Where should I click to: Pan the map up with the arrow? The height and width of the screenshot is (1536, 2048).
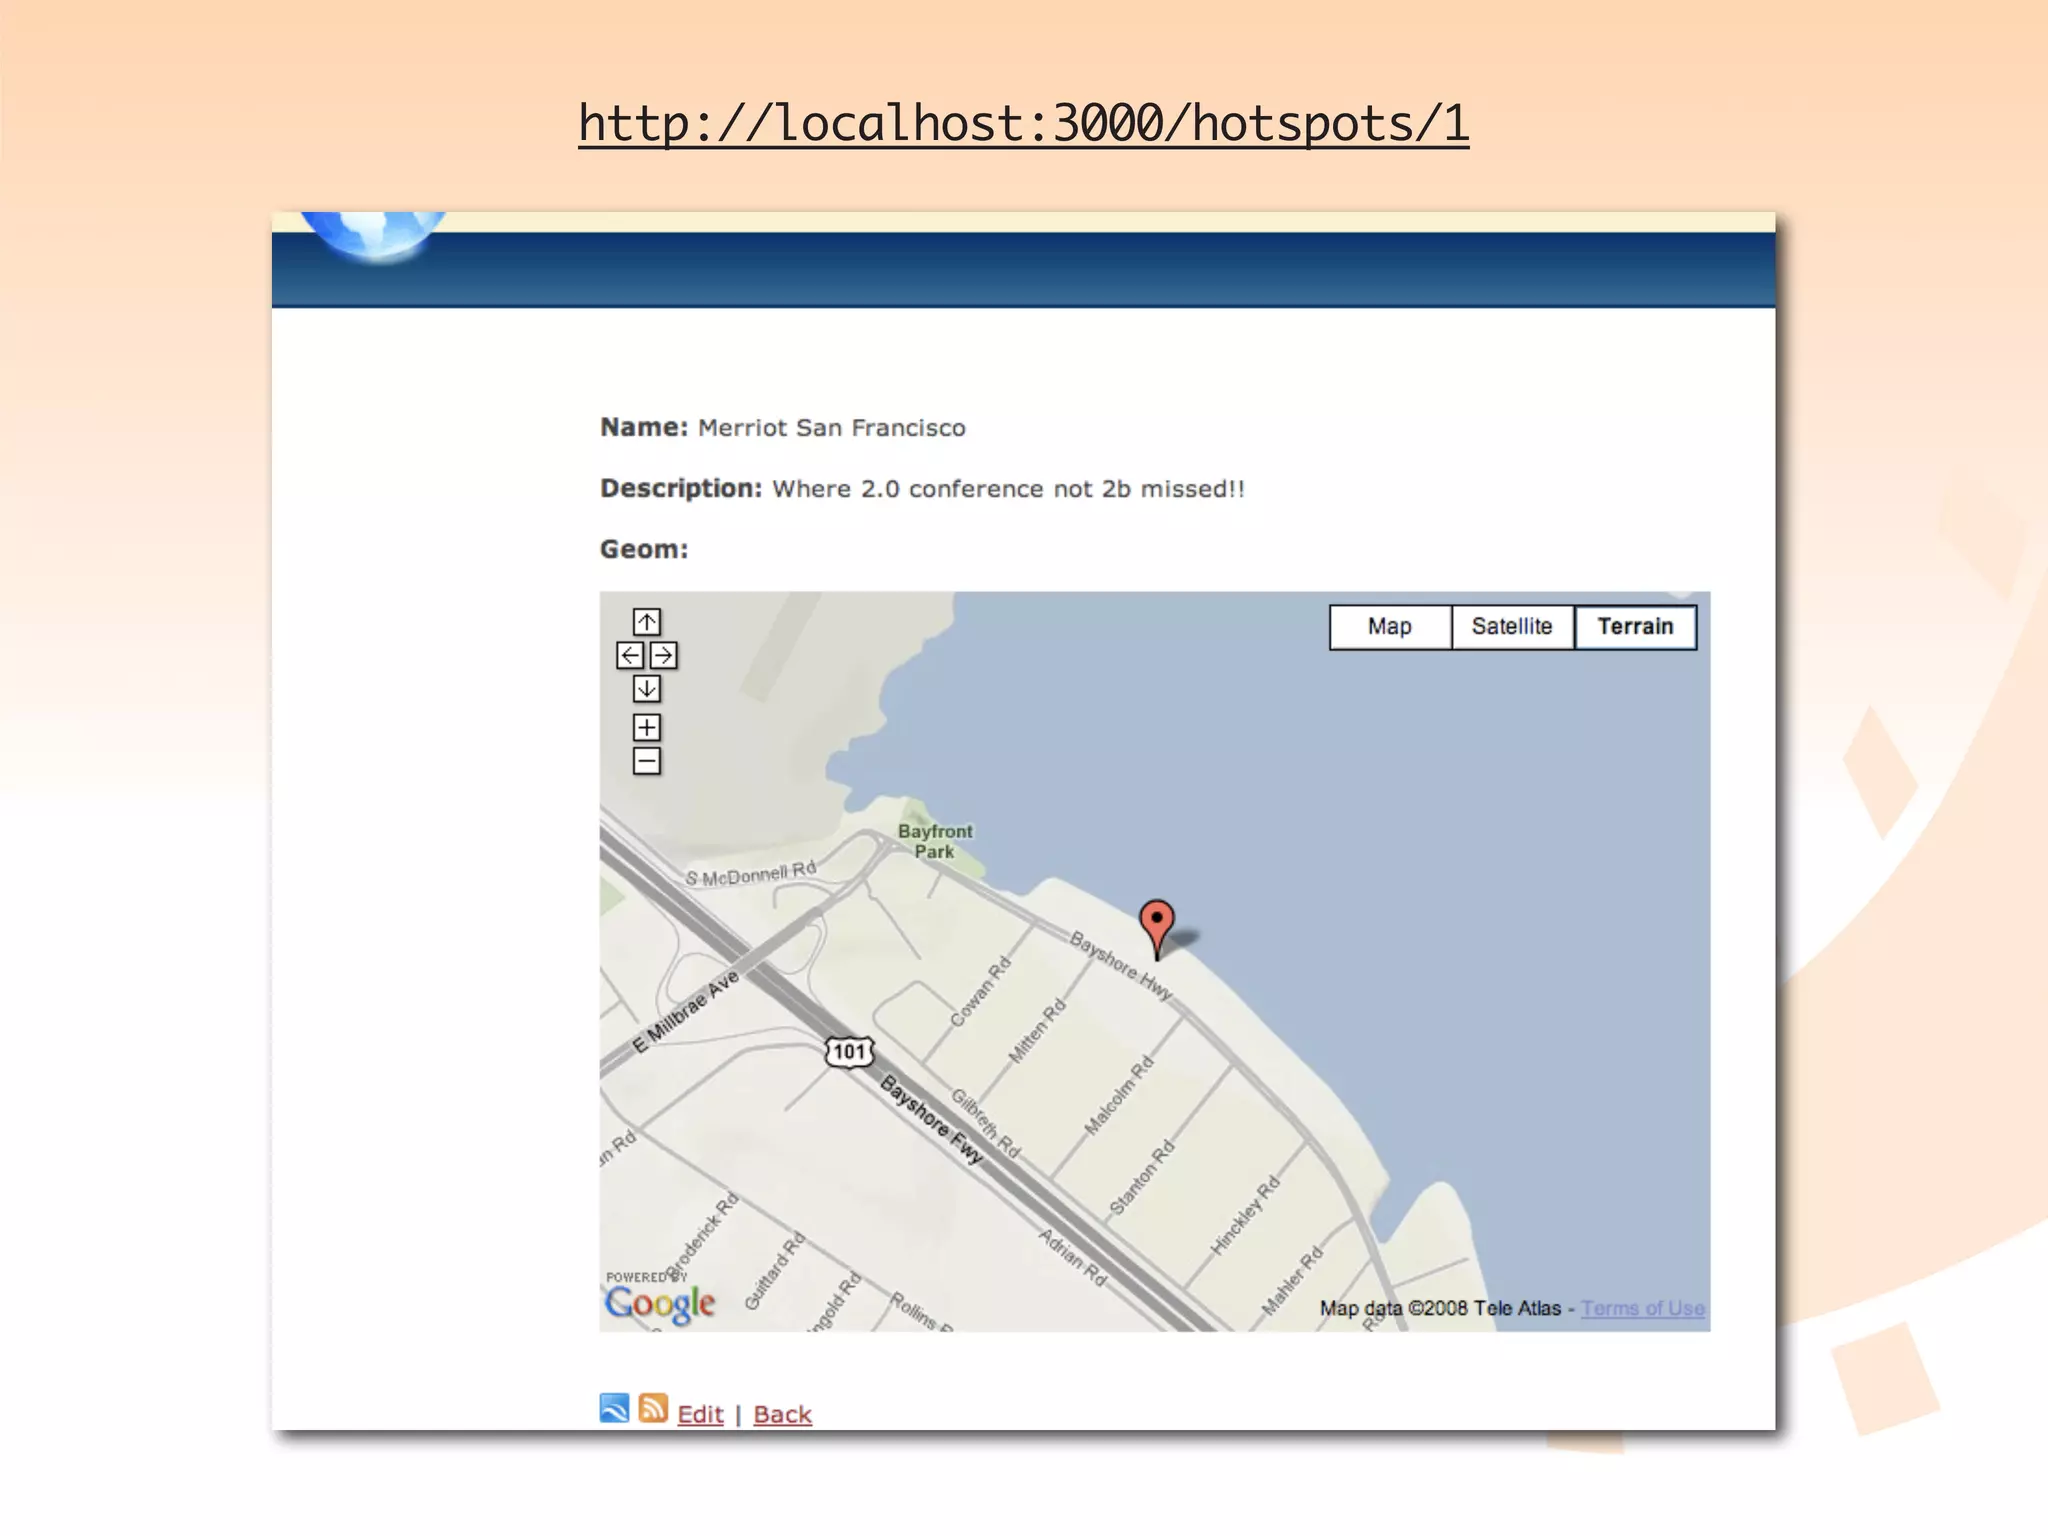coord(647,622)
